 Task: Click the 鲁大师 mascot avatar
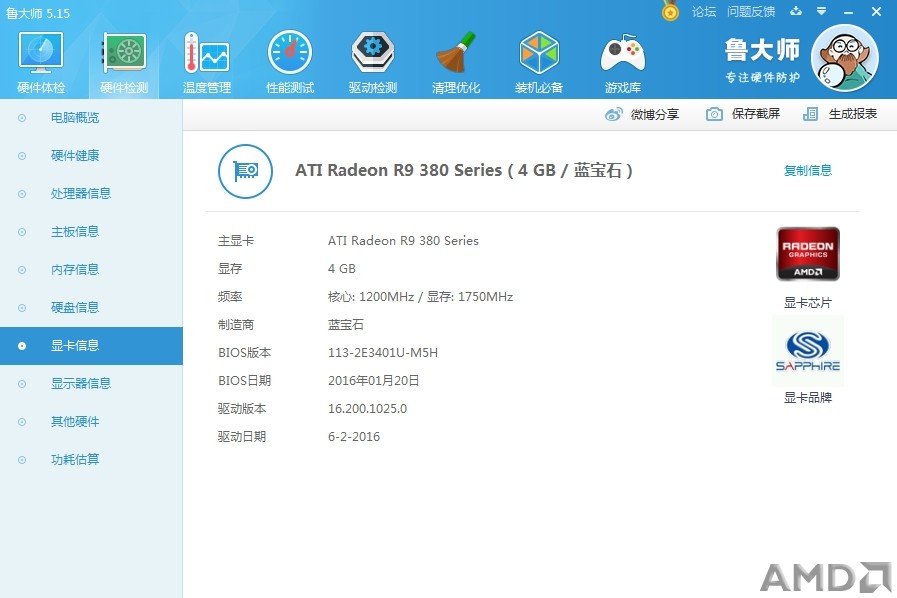(x=846, y=58)
